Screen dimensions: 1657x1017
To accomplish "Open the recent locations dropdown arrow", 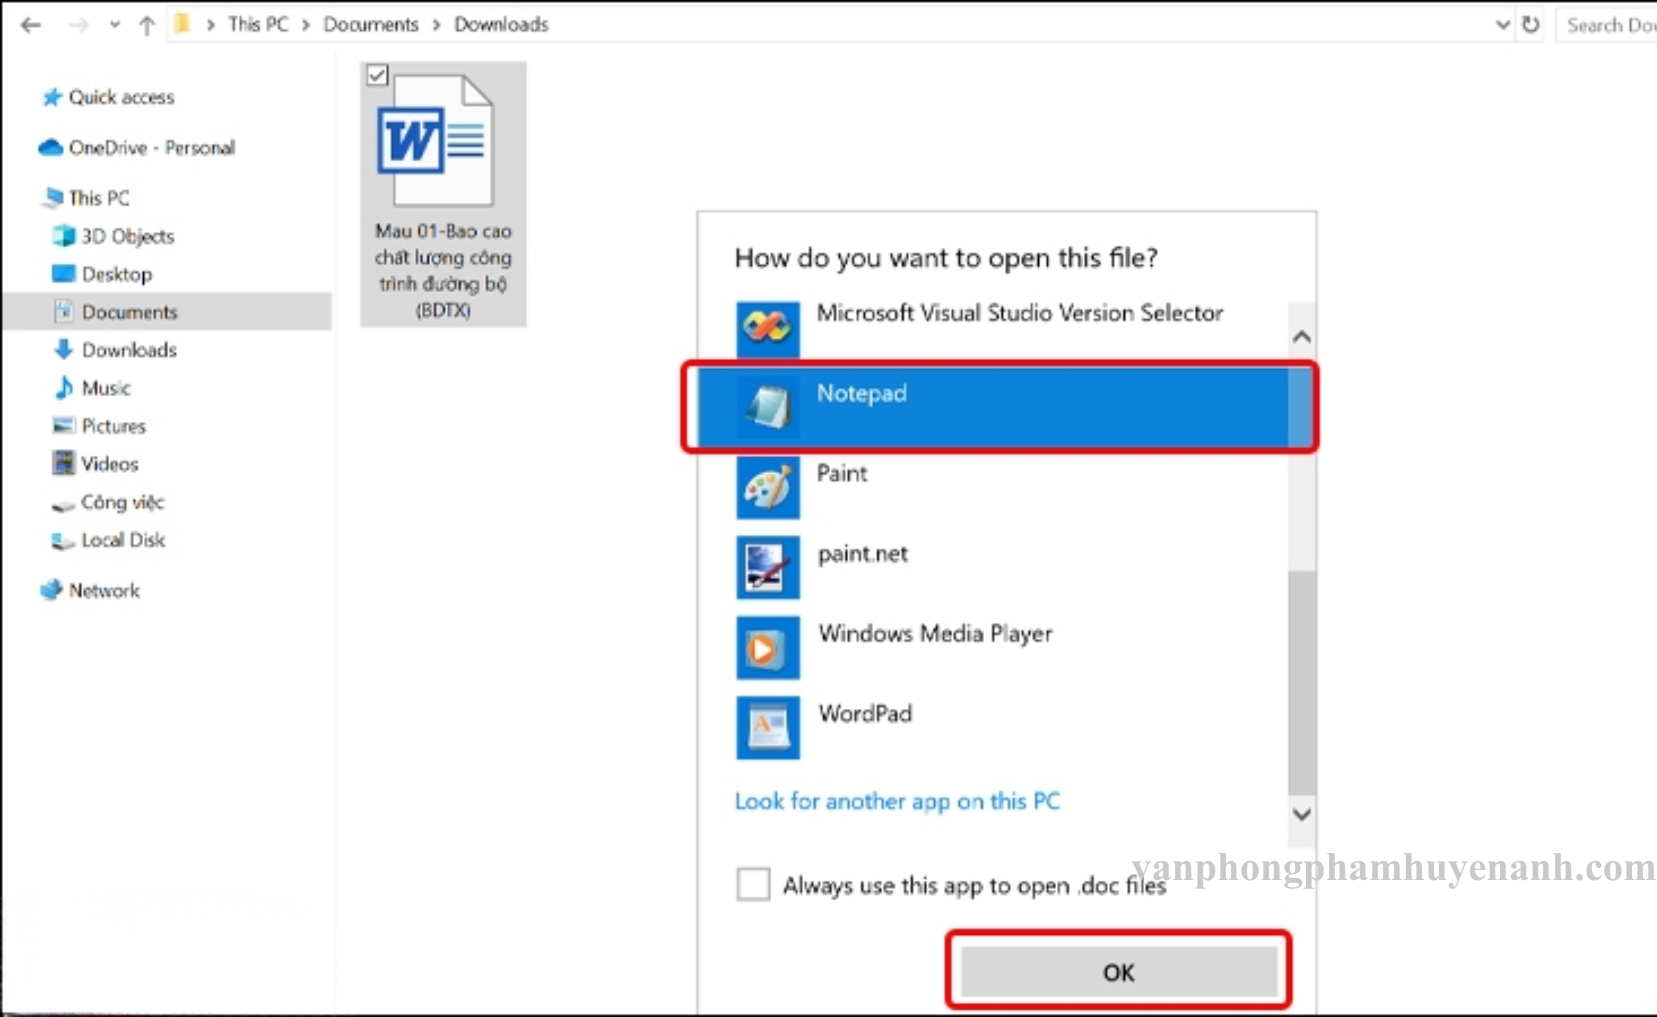I will (x=114, y=25).
